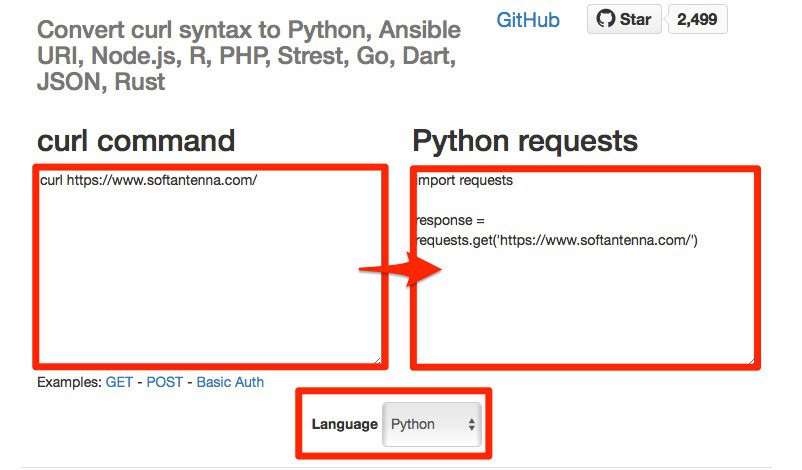Image resolution: width=802 pixels, height=470 pixels.
Task: Open the 2,499 stargazers count
Action: coord(696,19)
